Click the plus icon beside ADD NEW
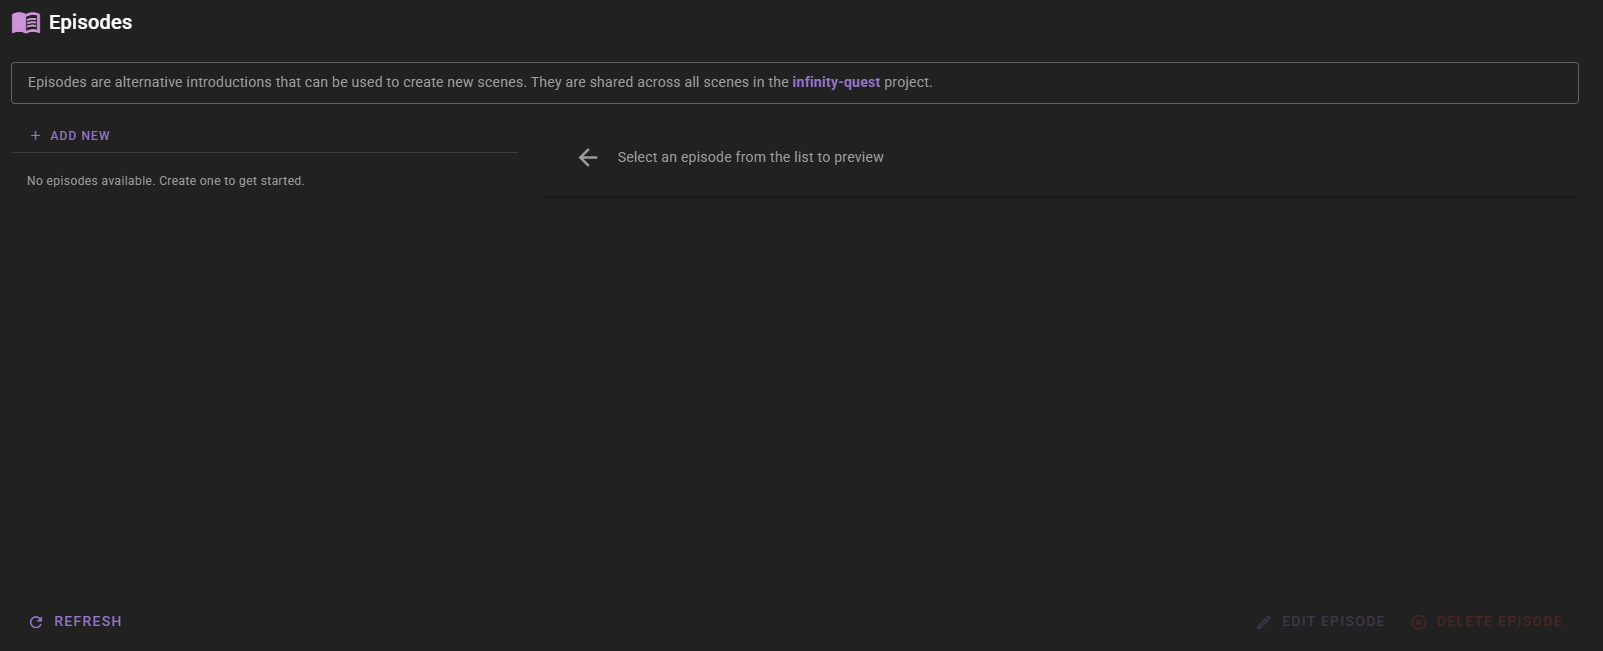 pos(36,136)
